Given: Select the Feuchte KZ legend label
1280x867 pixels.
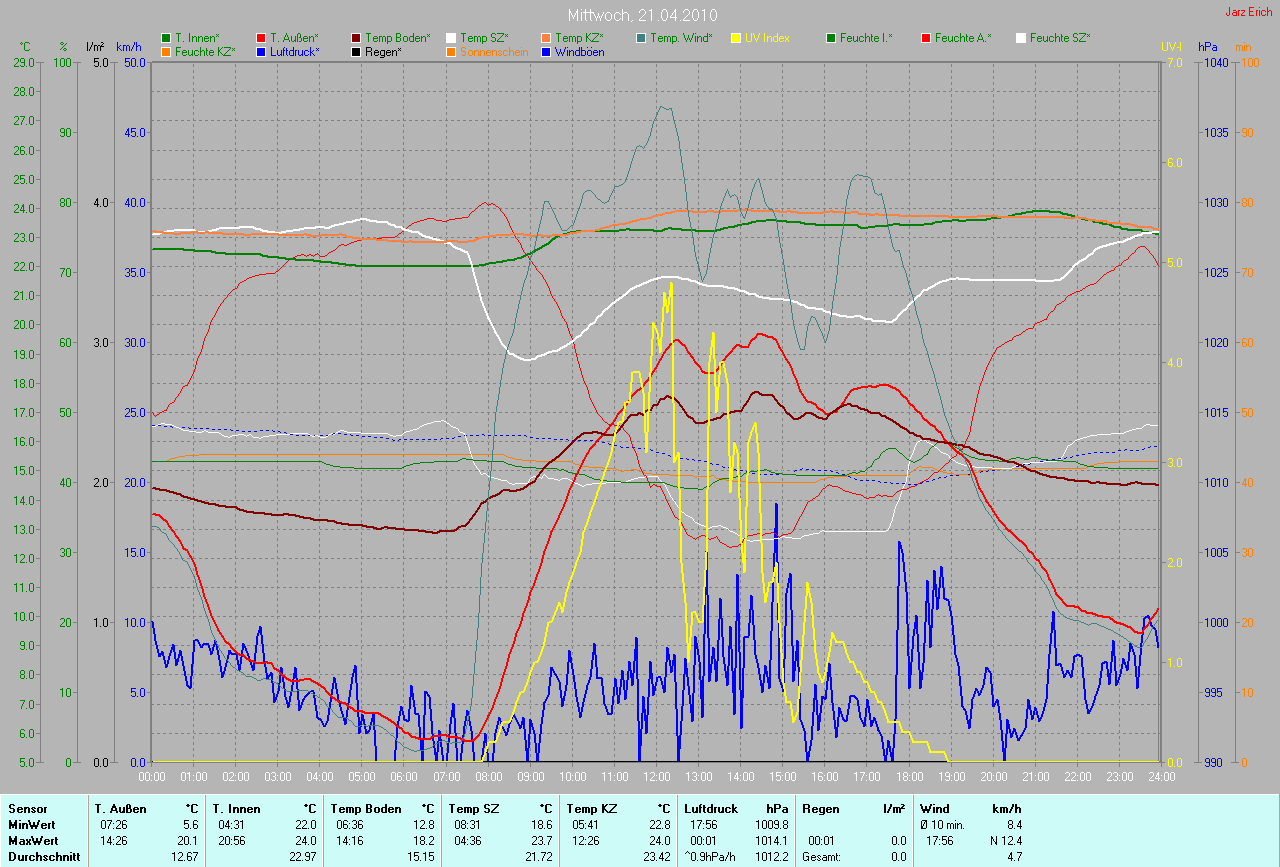Looking at the screenshot, I should click(x=205, y=51).
